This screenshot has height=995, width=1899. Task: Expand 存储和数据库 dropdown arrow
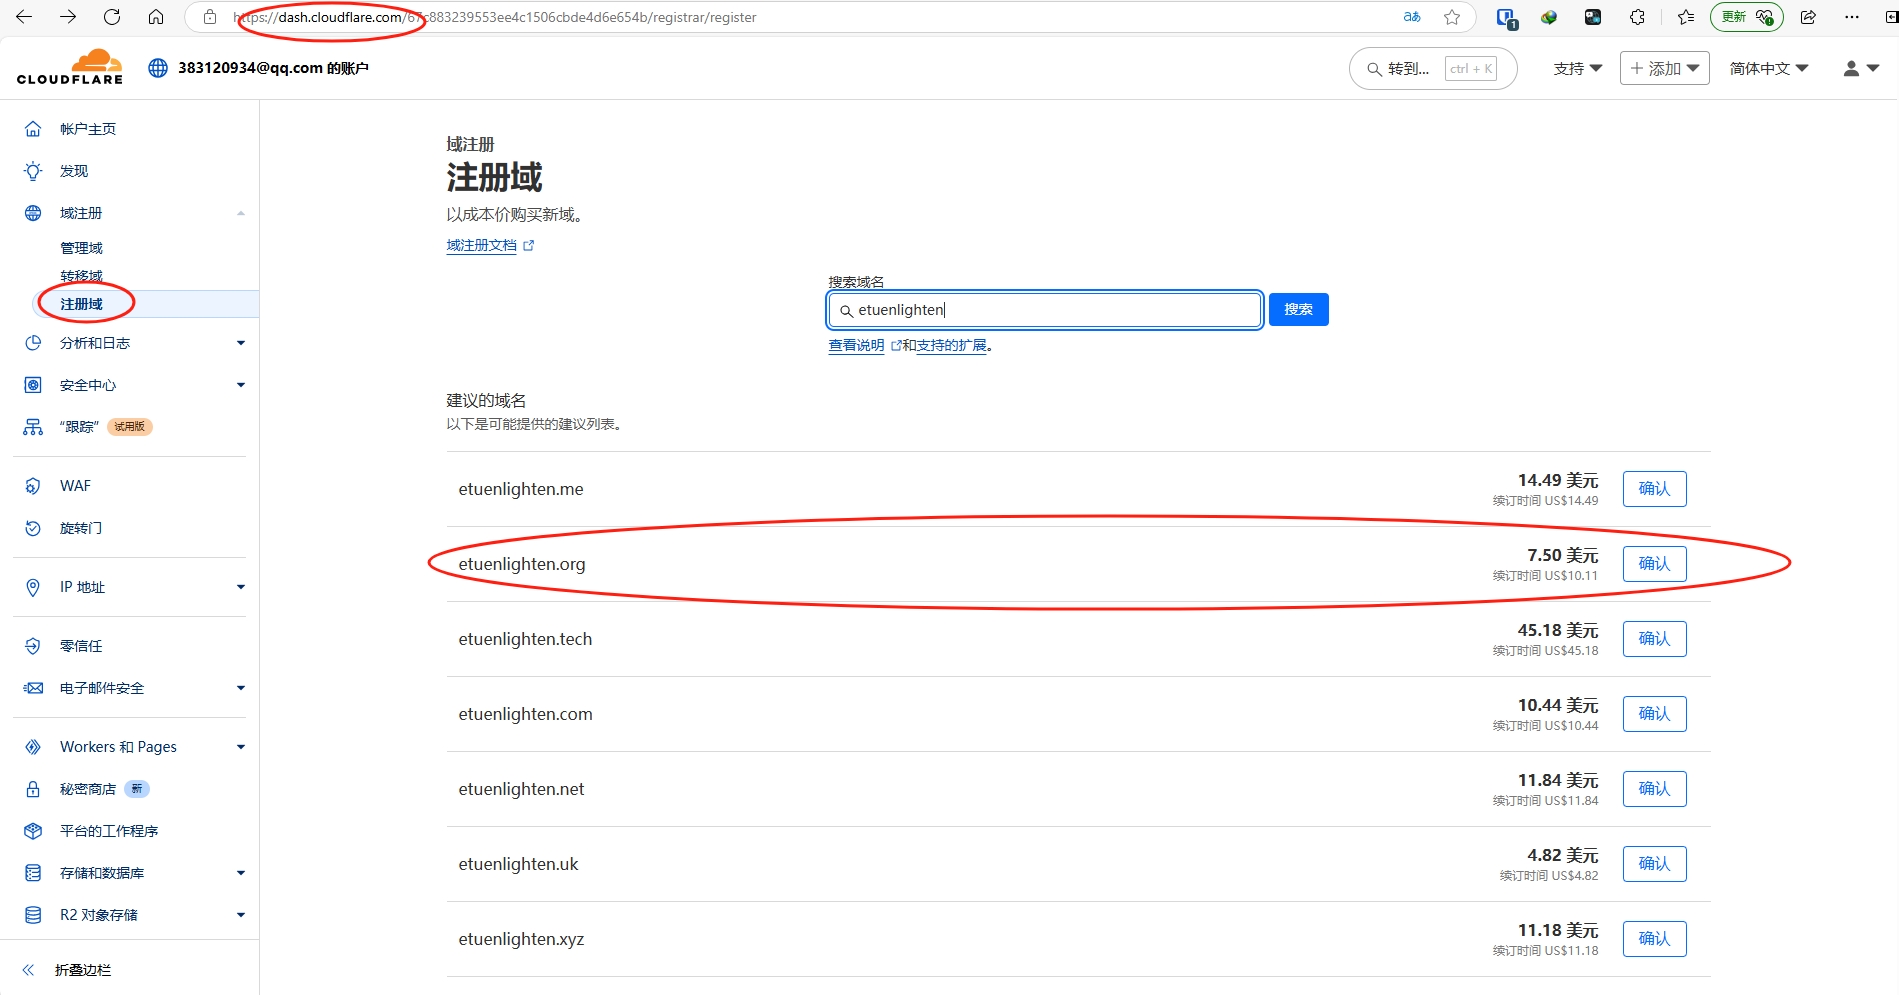(240, 873)
